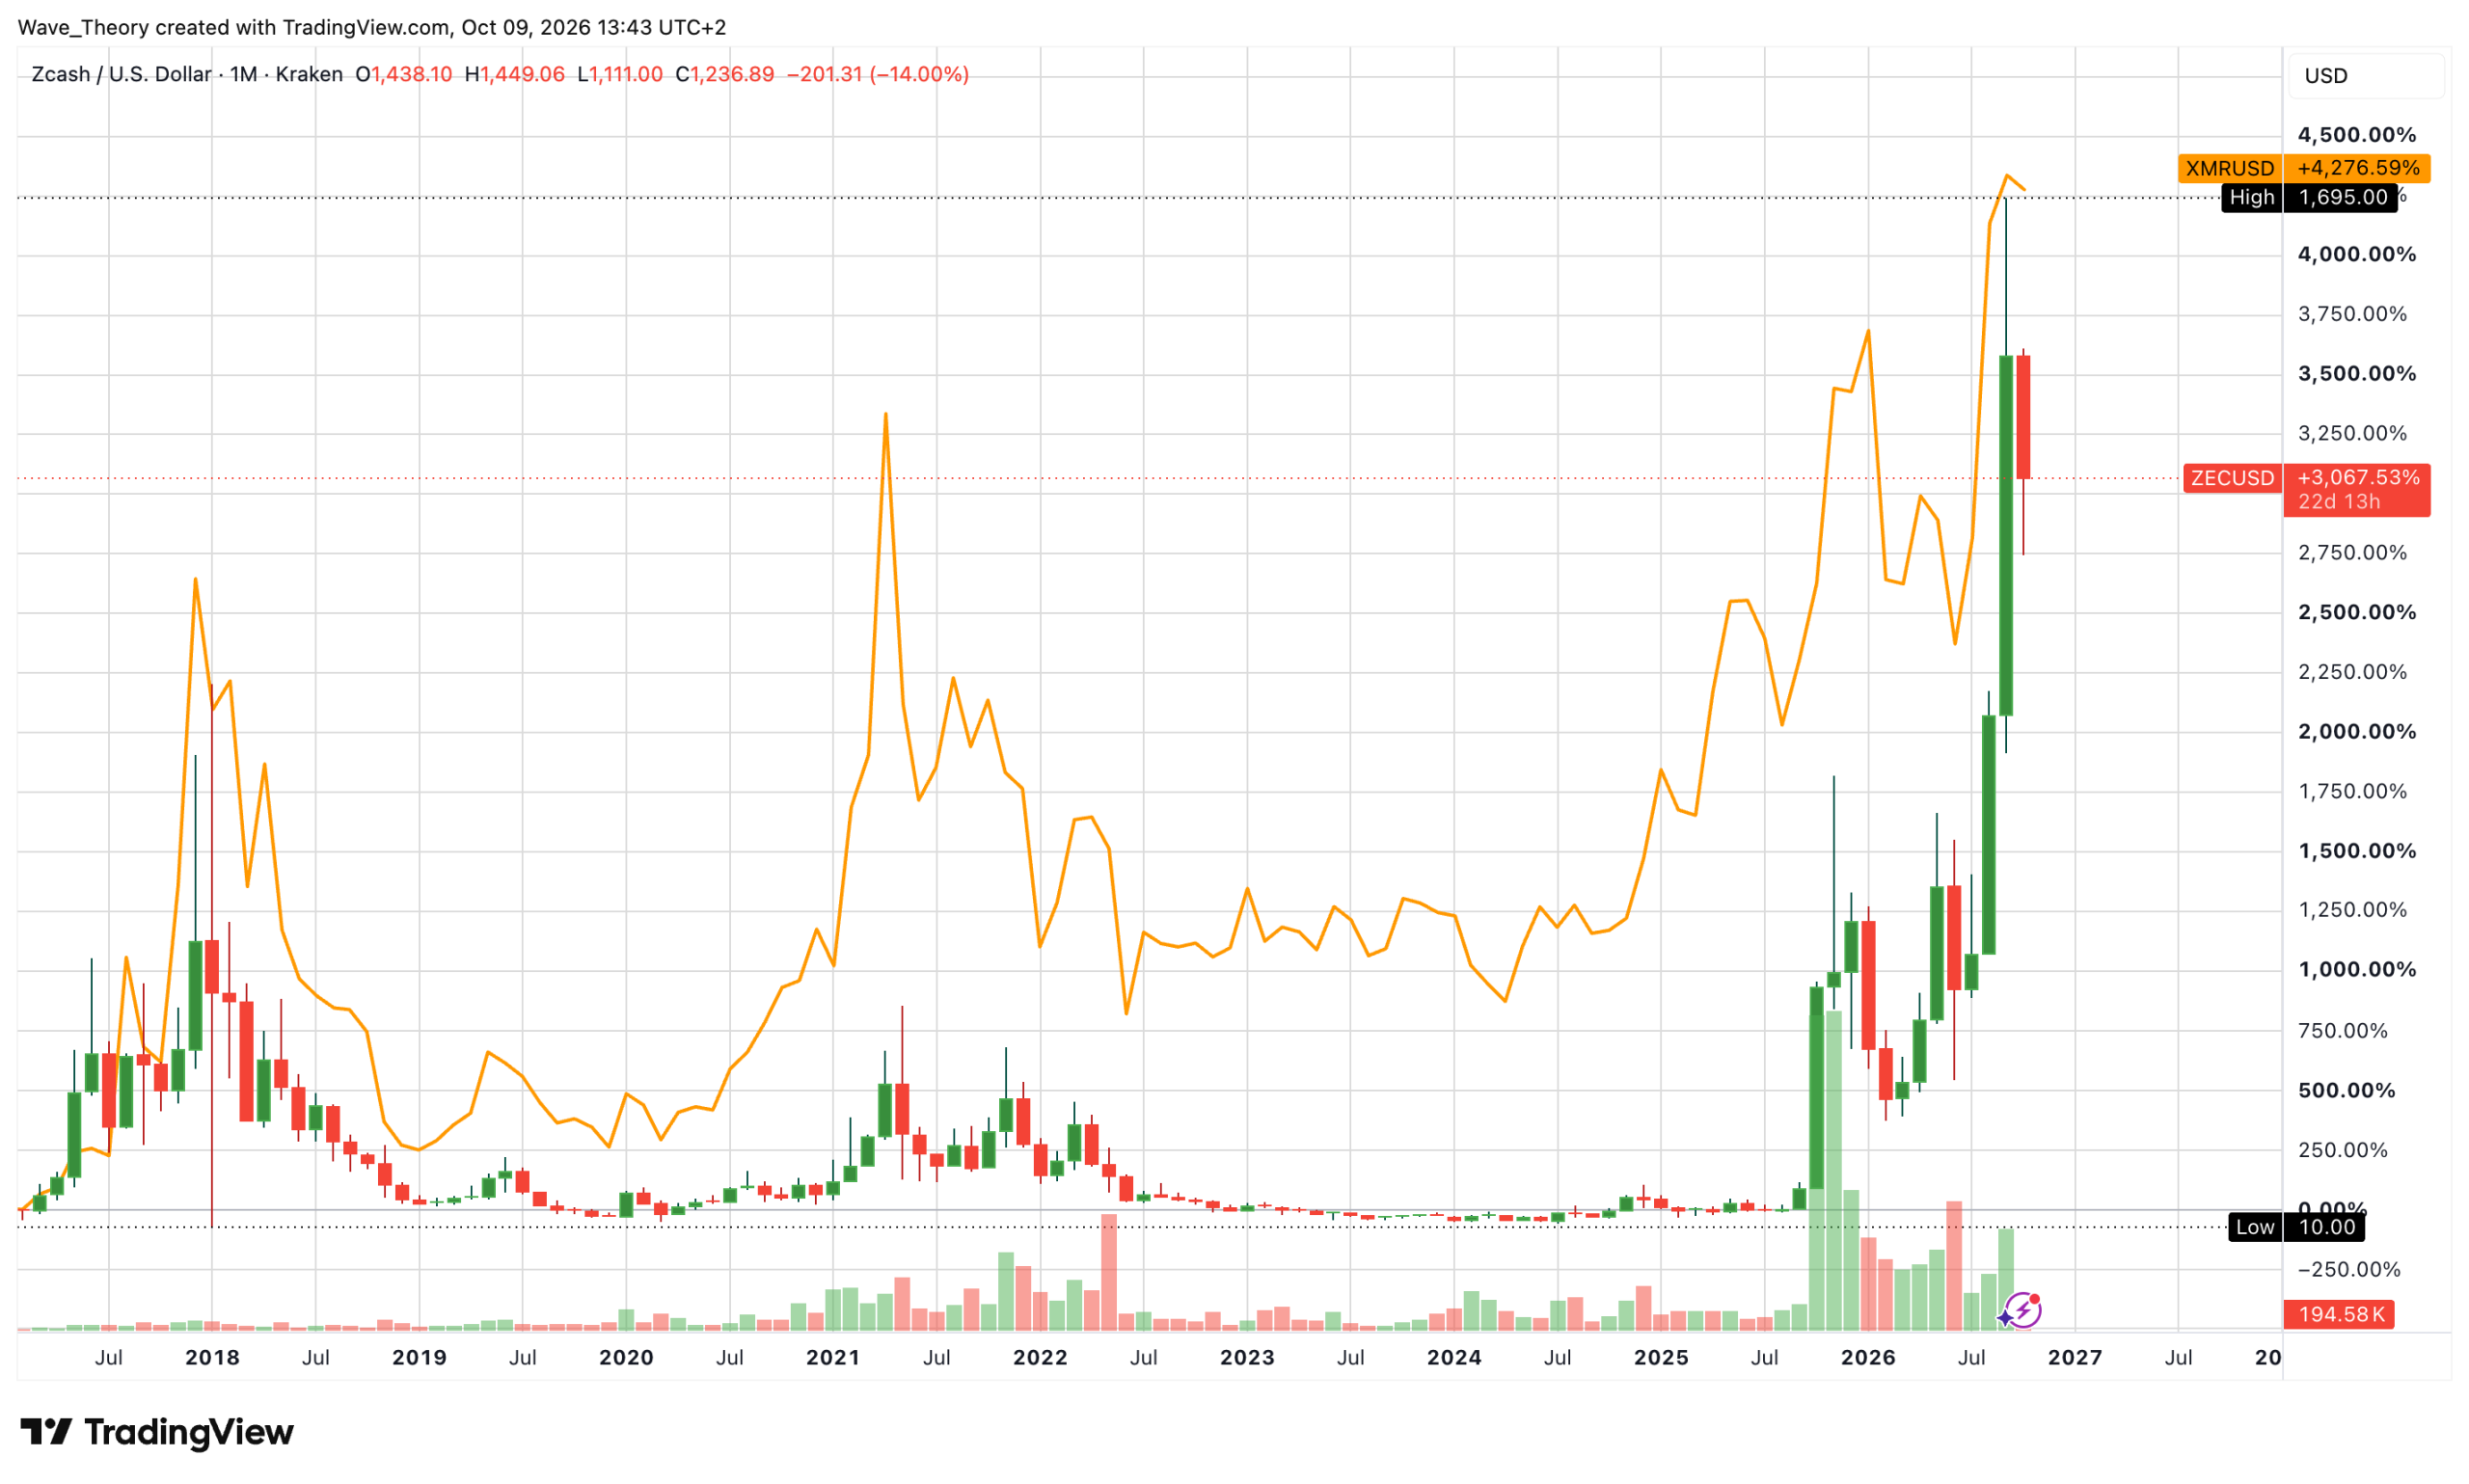Click the Low 10.00 marker label
The height and width of the screenshot is (1484, 2469).
[x=2296, y=1227]
